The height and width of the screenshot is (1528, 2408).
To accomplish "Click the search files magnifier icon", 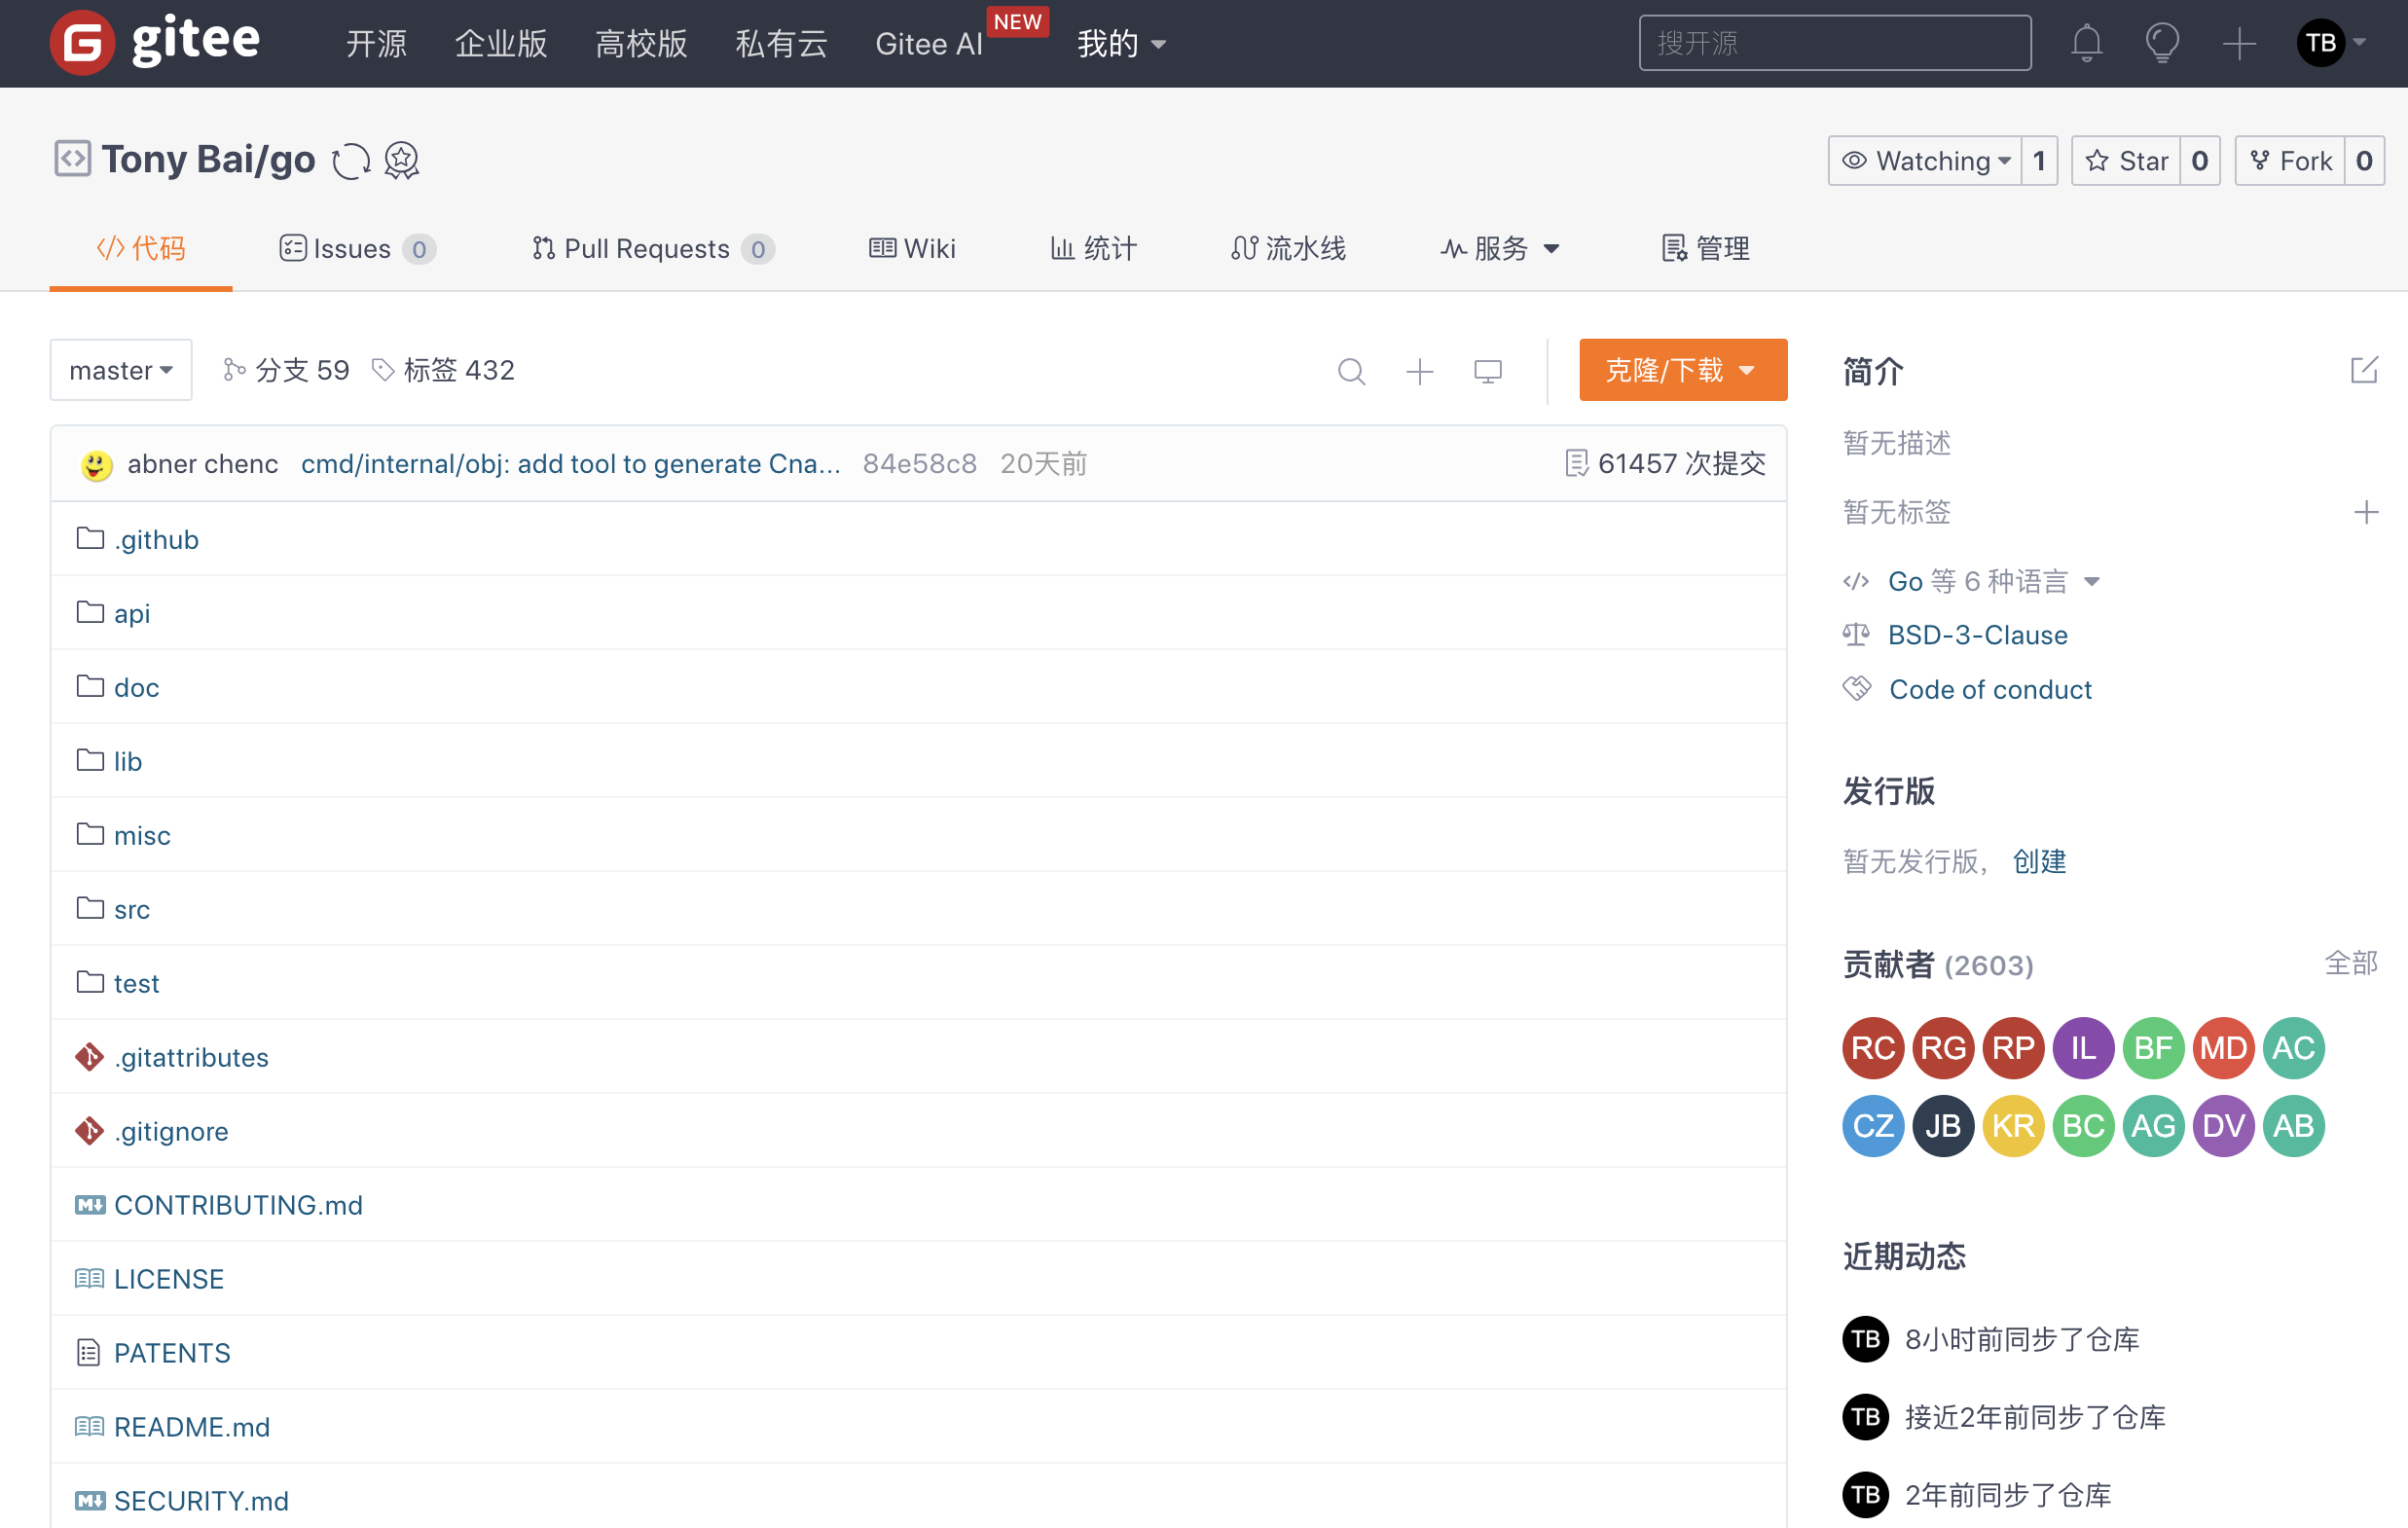I will click(x=1351, y=371).
